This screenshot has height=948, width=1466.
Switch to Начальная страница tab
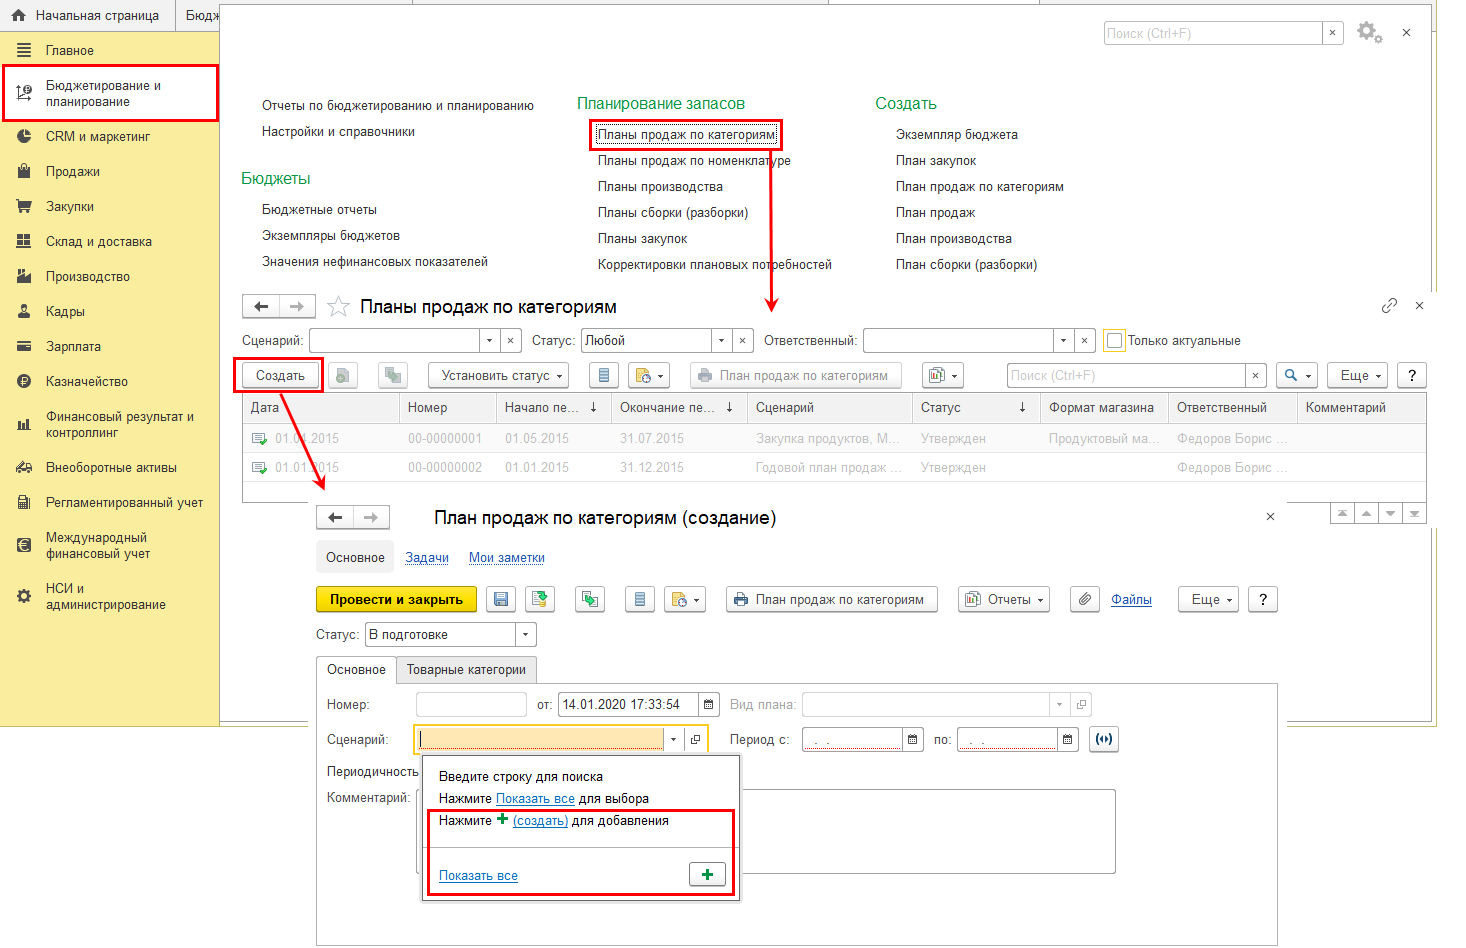click(87, 15)
